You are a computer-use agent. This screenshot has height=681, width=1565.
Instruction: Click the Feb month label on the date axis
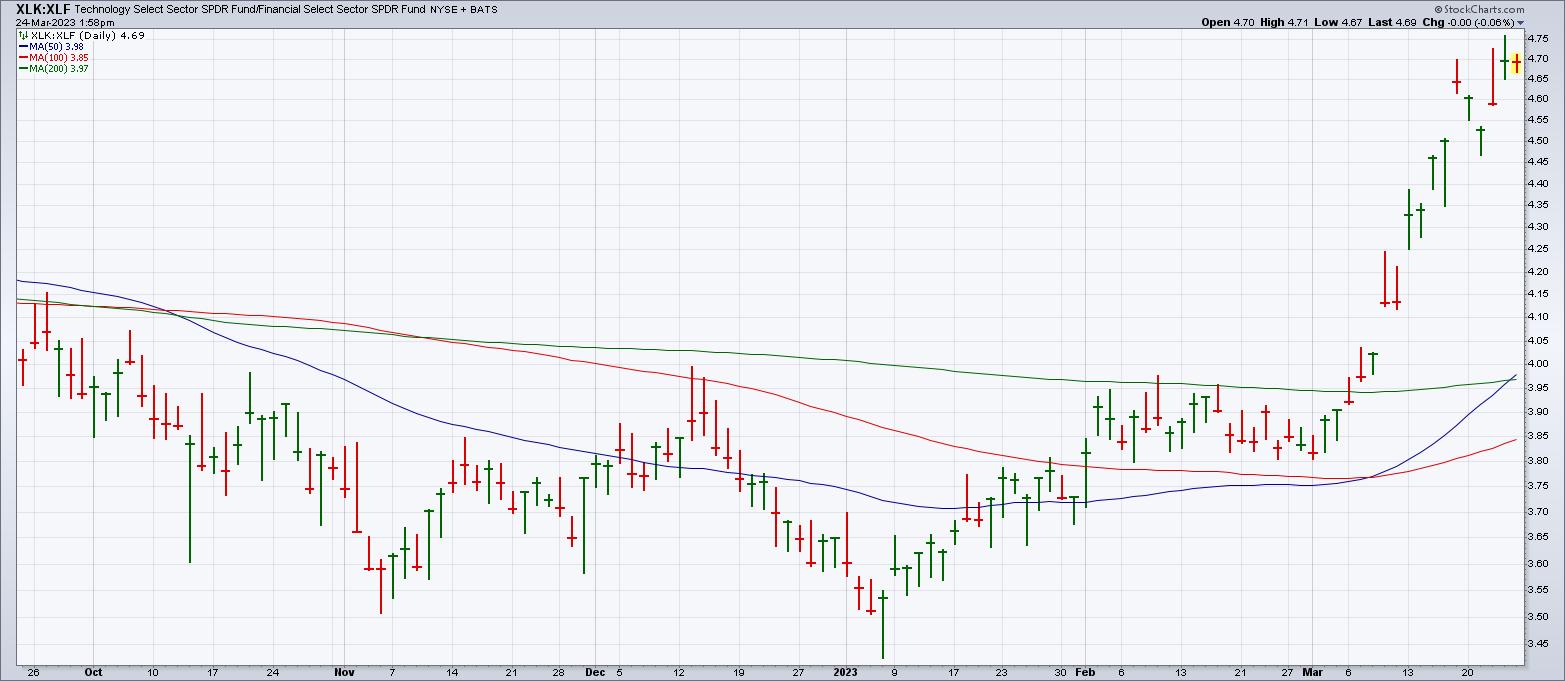pyautogui.click(x=1086, y=672)
